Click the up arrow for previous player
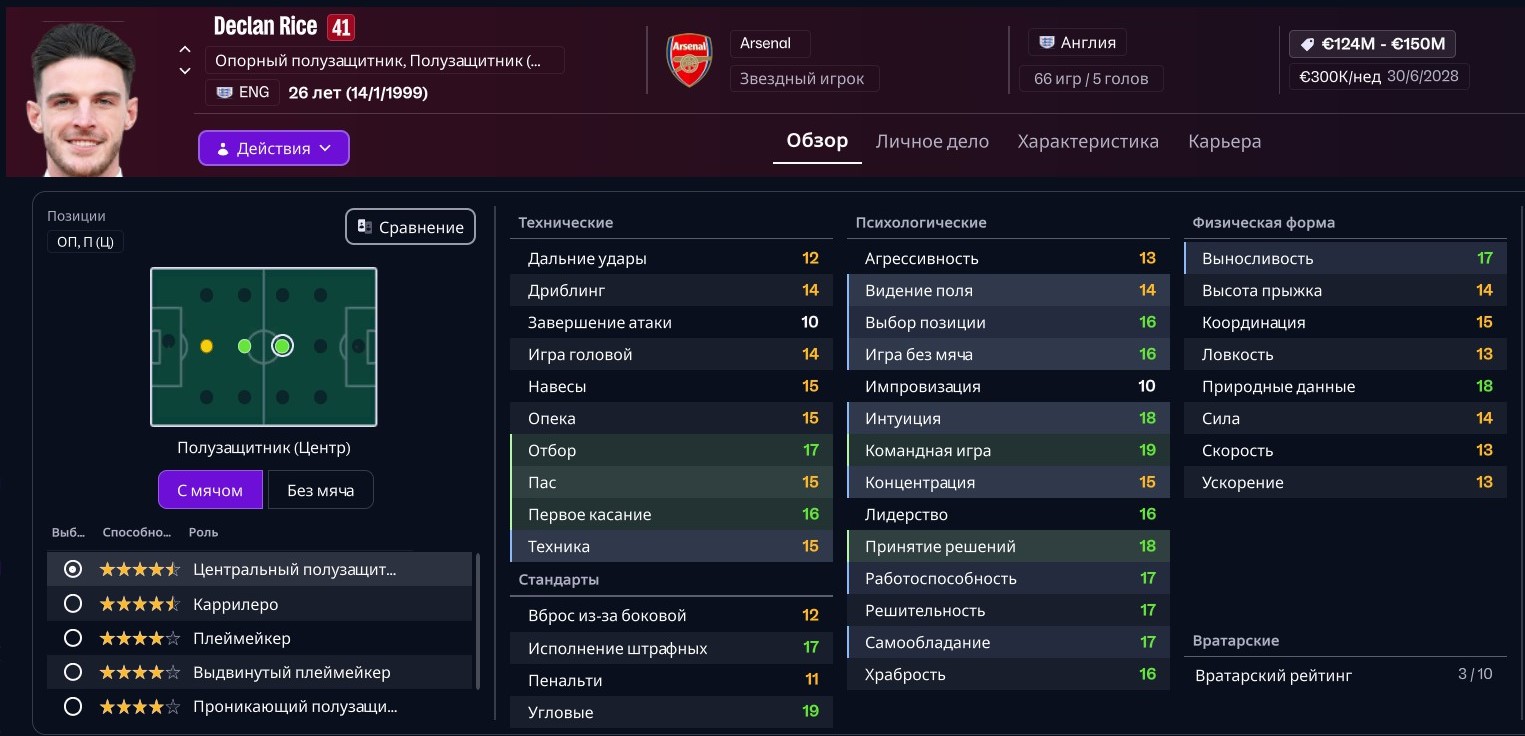This screenshot has width=1525, height=736. click(x=185, y=49)
